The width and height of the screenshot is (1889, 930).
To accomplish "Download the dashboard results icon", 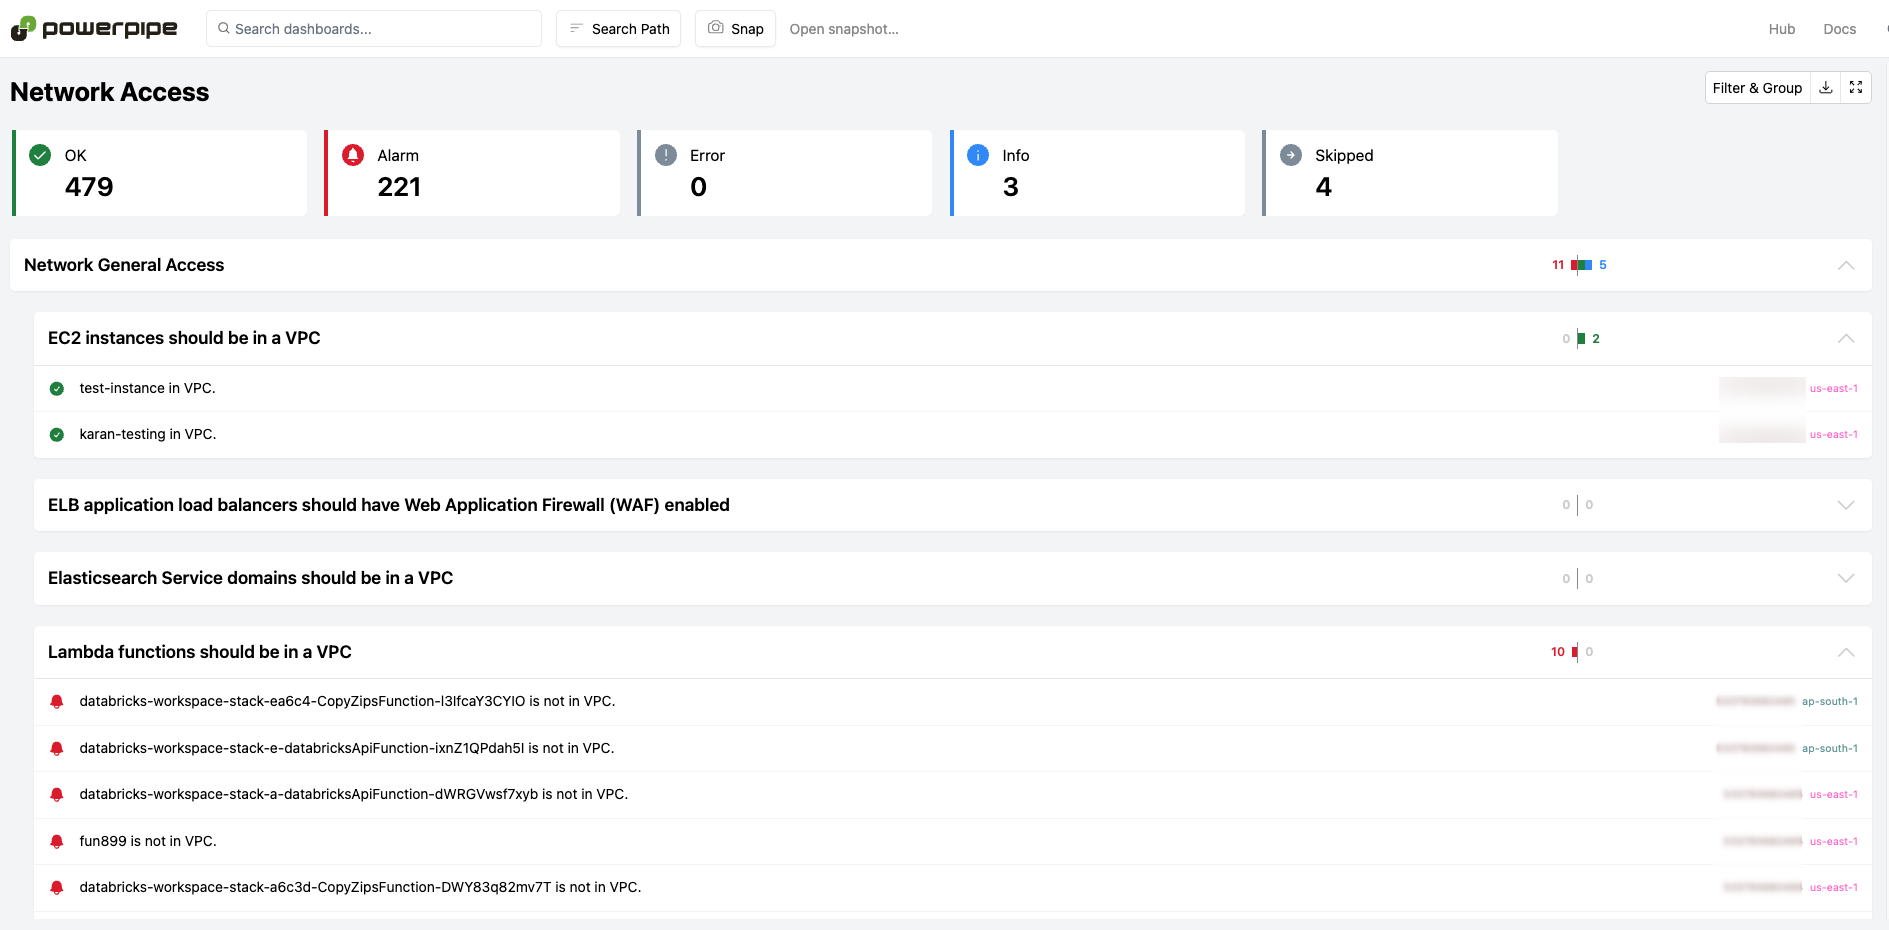I will pos(1826,88).
